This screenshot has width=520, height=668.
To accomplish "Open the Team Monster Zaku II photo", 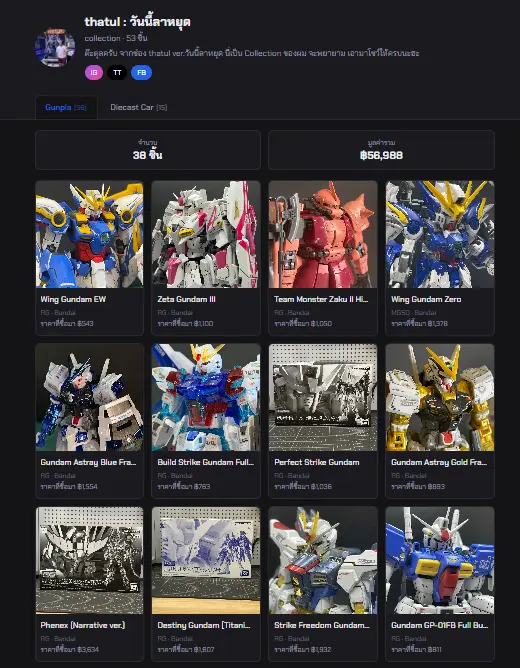I will pos(323,234).
